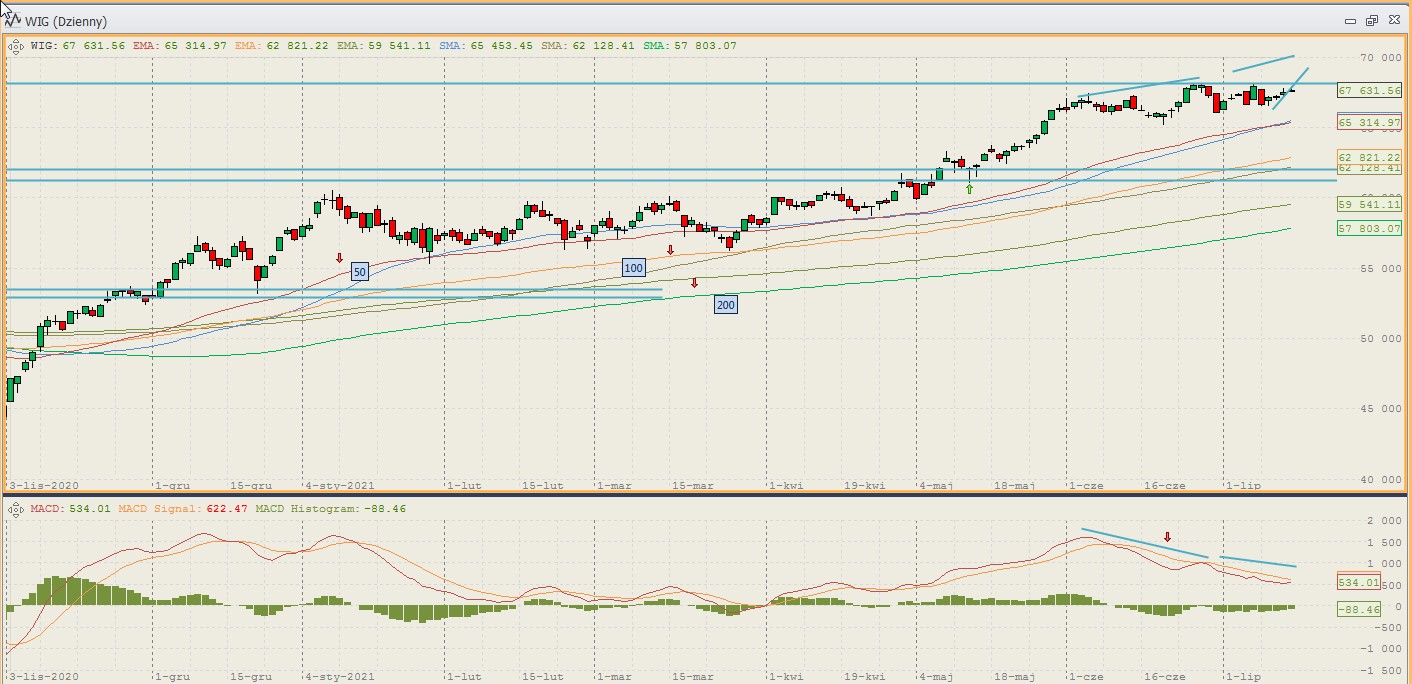Click the WIG (Dzienny) window title
Viewport: 1412px width, 684px height.
[66, 21]
